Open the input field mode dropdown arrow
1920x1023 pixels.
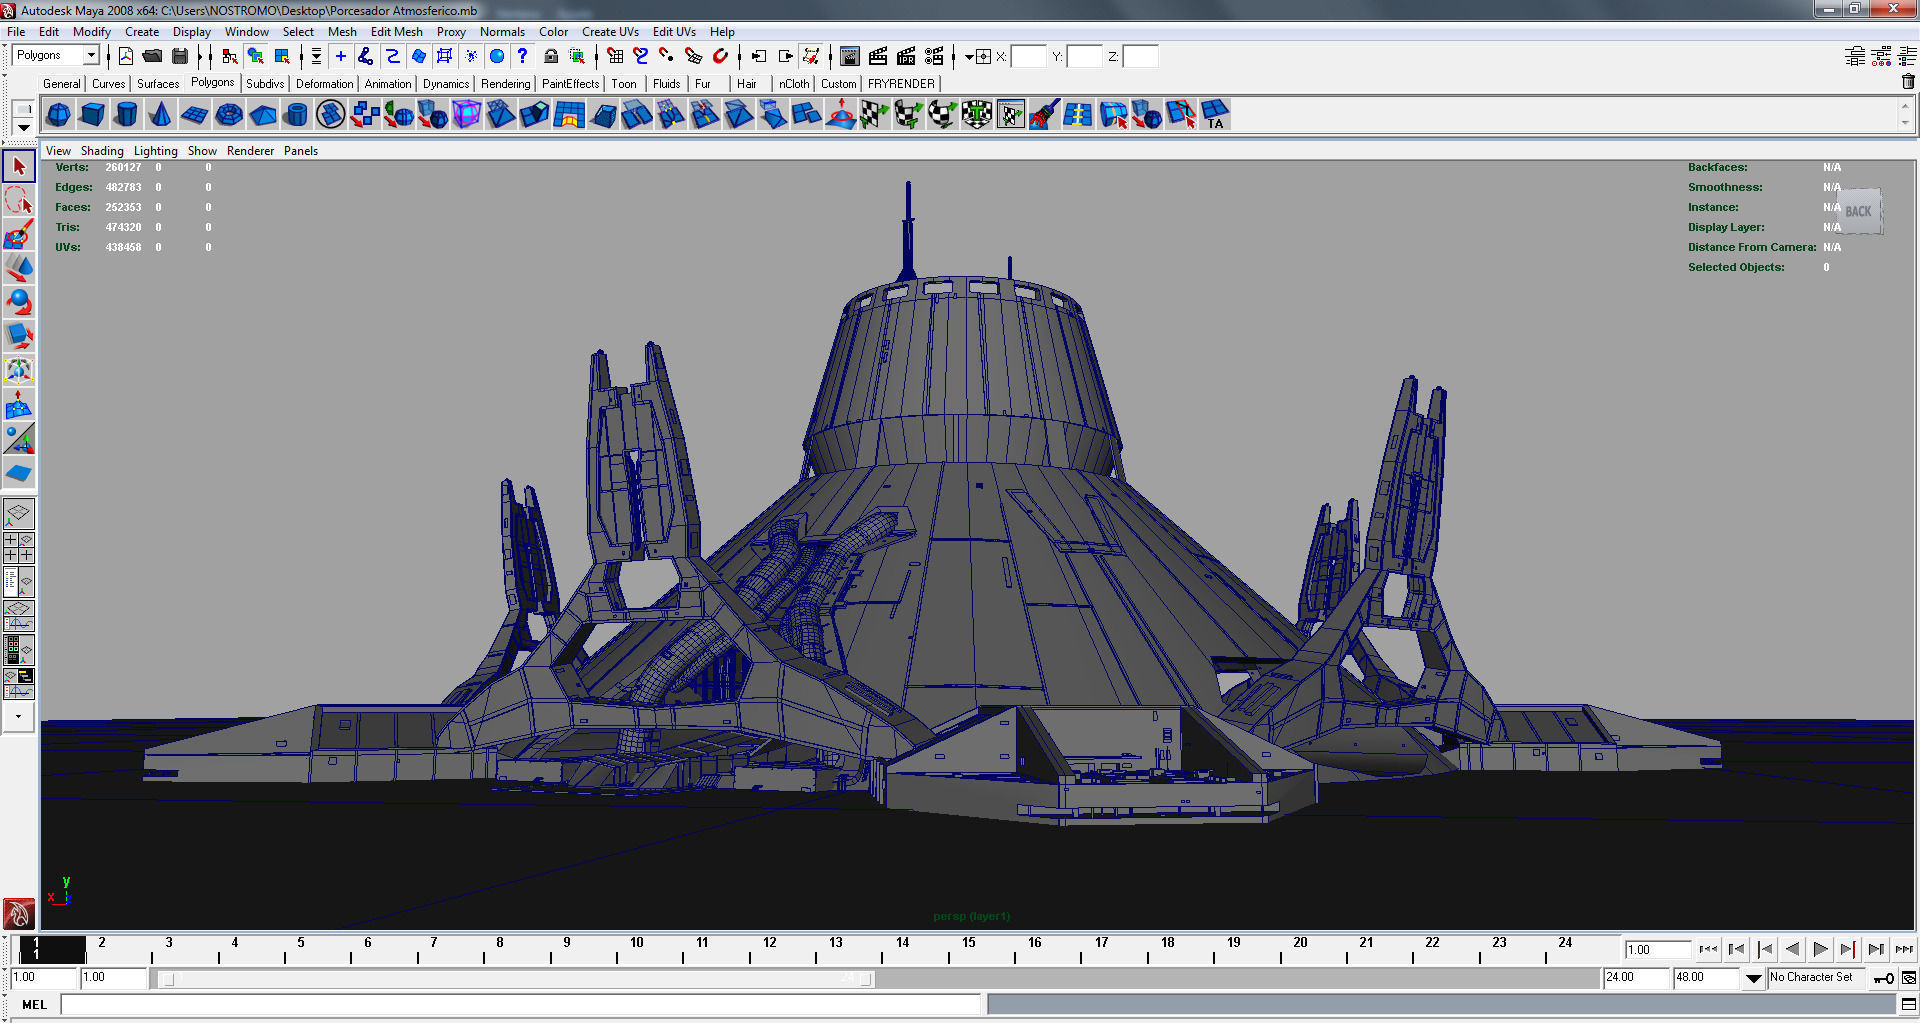pos(968,57)
